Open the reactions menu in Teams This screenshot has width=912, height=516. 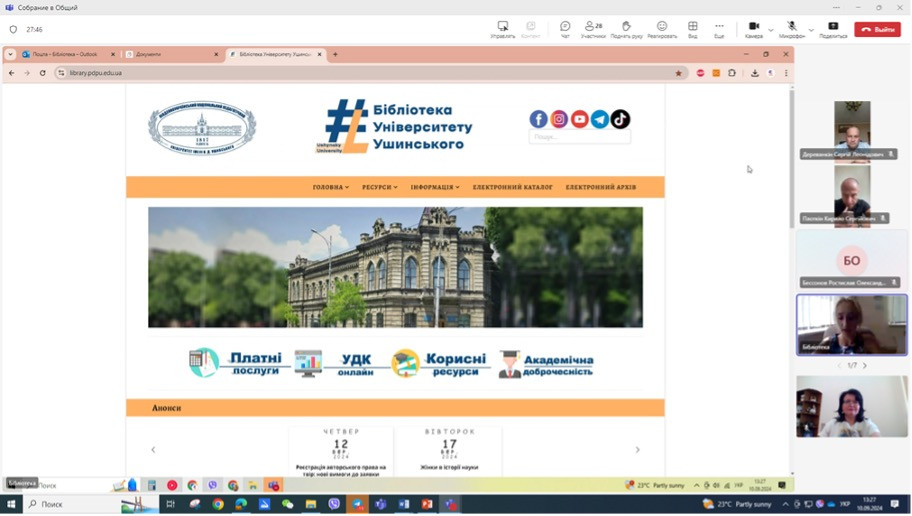[662, 29]
